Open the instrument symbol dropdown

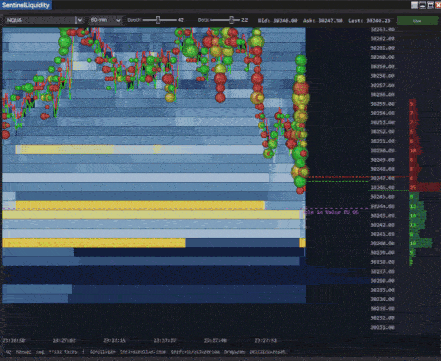pos(44,20)
